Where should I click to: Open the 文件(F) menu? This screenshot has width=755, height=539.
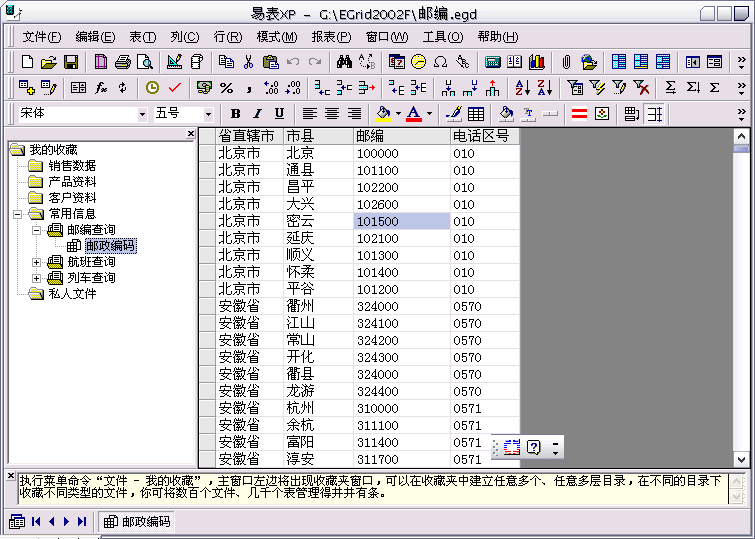click(x=42, y=37)
